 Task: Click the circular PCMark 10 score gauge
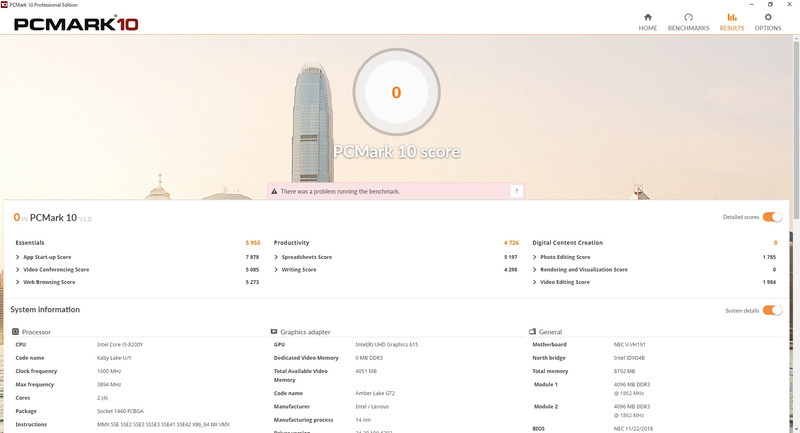click(396, 92)
